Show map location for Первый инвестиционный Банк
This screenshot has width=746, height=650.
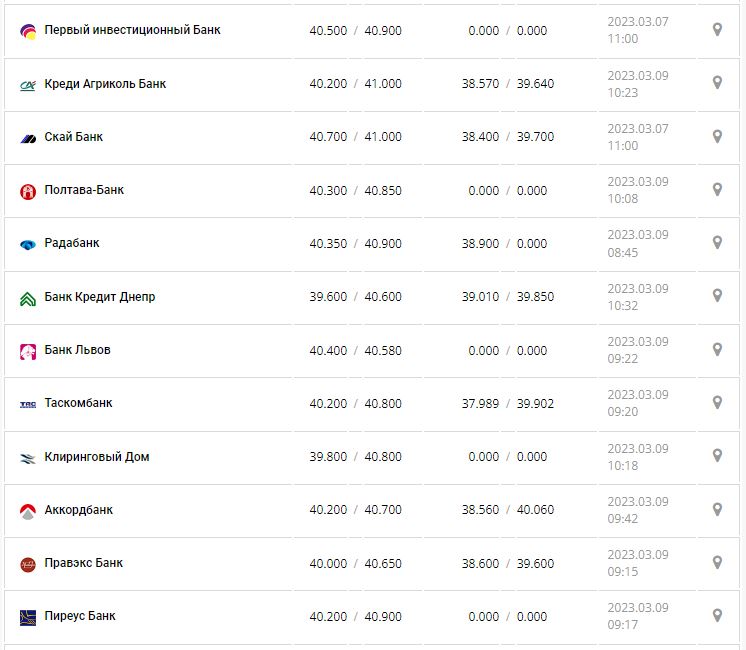[x=717, y=30]
